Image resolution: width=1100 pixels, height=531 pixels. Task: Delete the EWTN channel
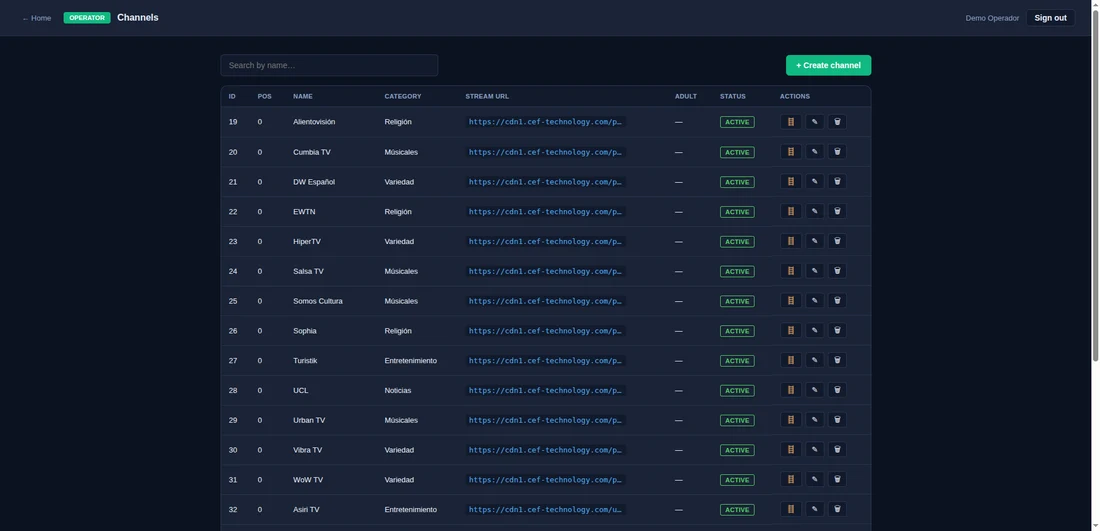(x=837, y=211)
